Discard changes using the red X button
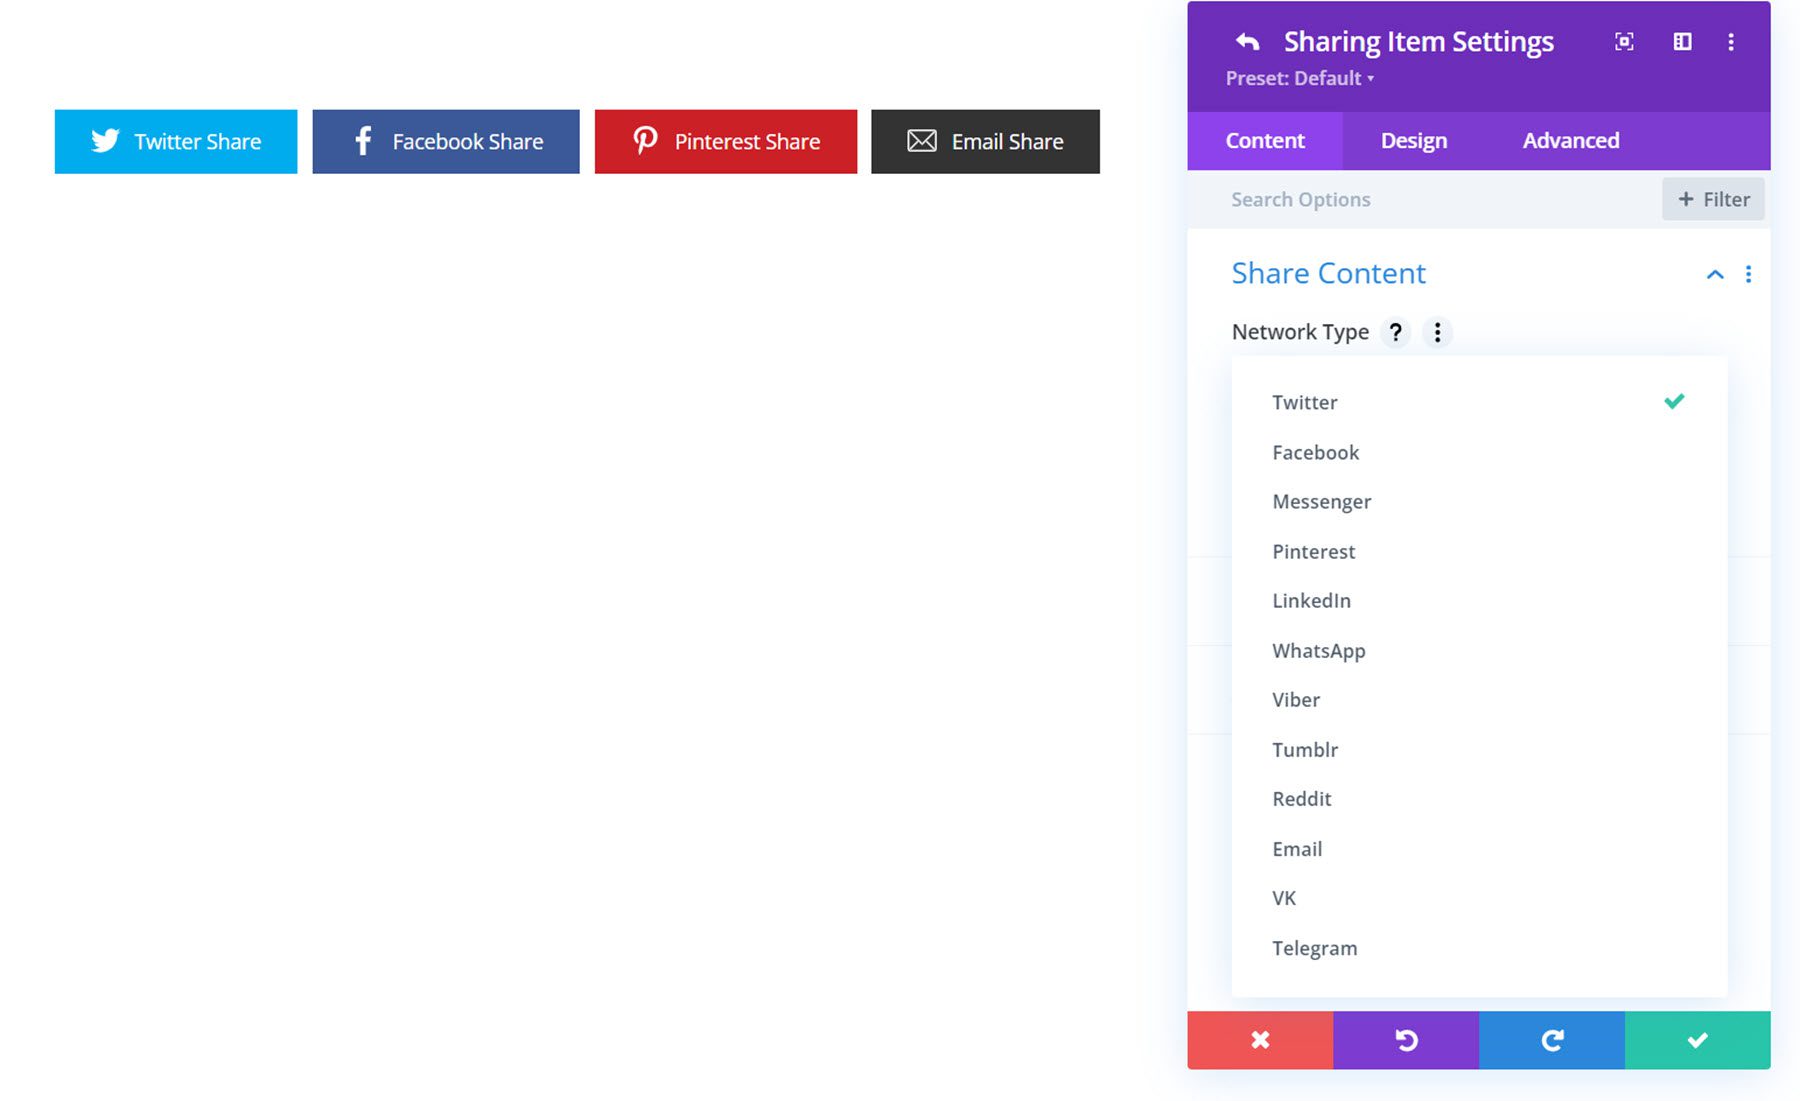This screenshot has width=1800, height=1101. pyautogui.click(x=1260, y=1040)
